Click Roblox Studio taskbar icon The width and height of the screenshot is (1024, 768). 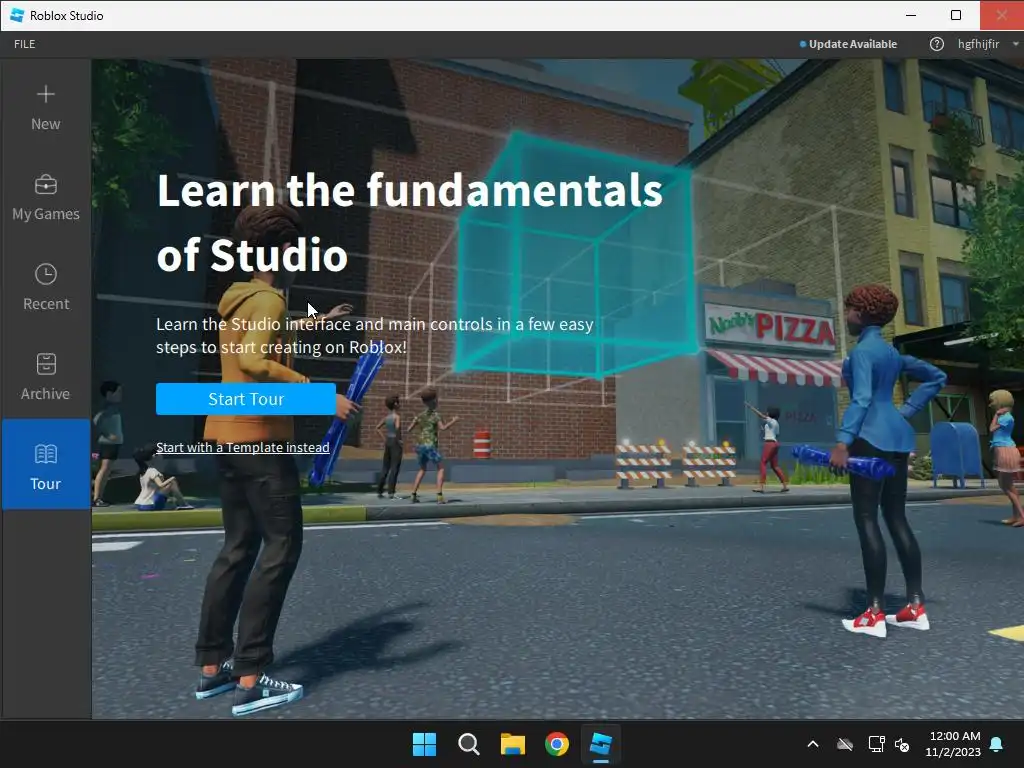point(601,744)
